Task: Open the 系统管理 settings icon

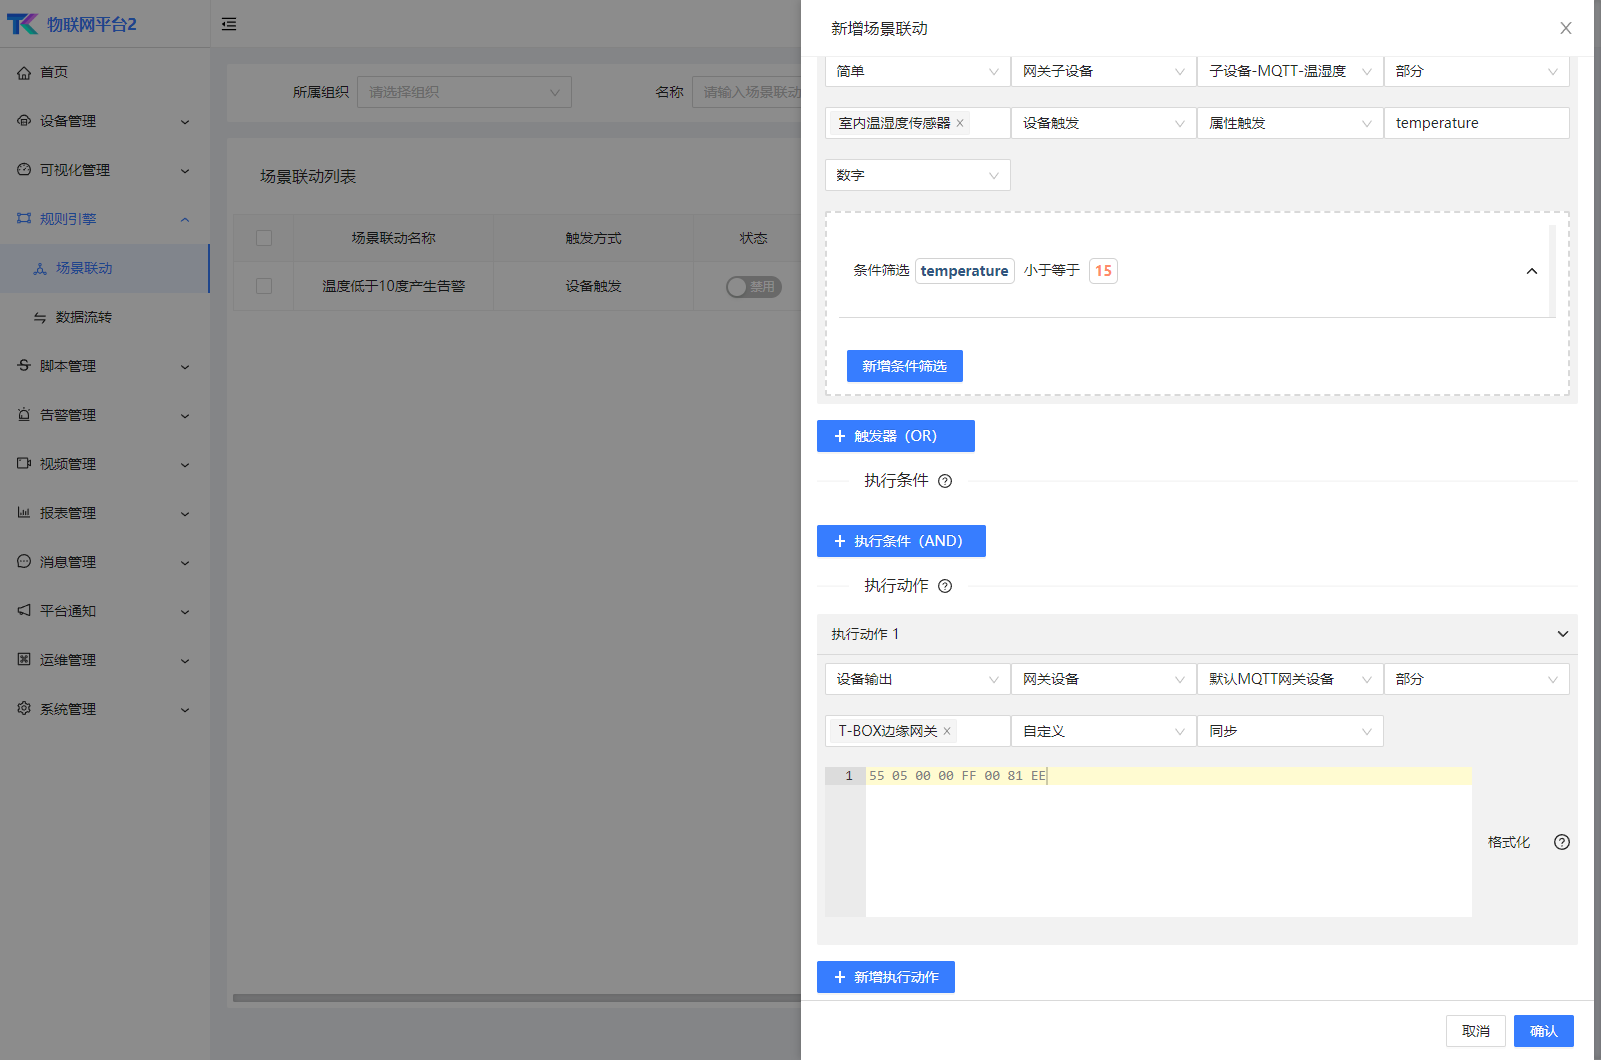Action: pyautogui.click(x=24, y=708)
